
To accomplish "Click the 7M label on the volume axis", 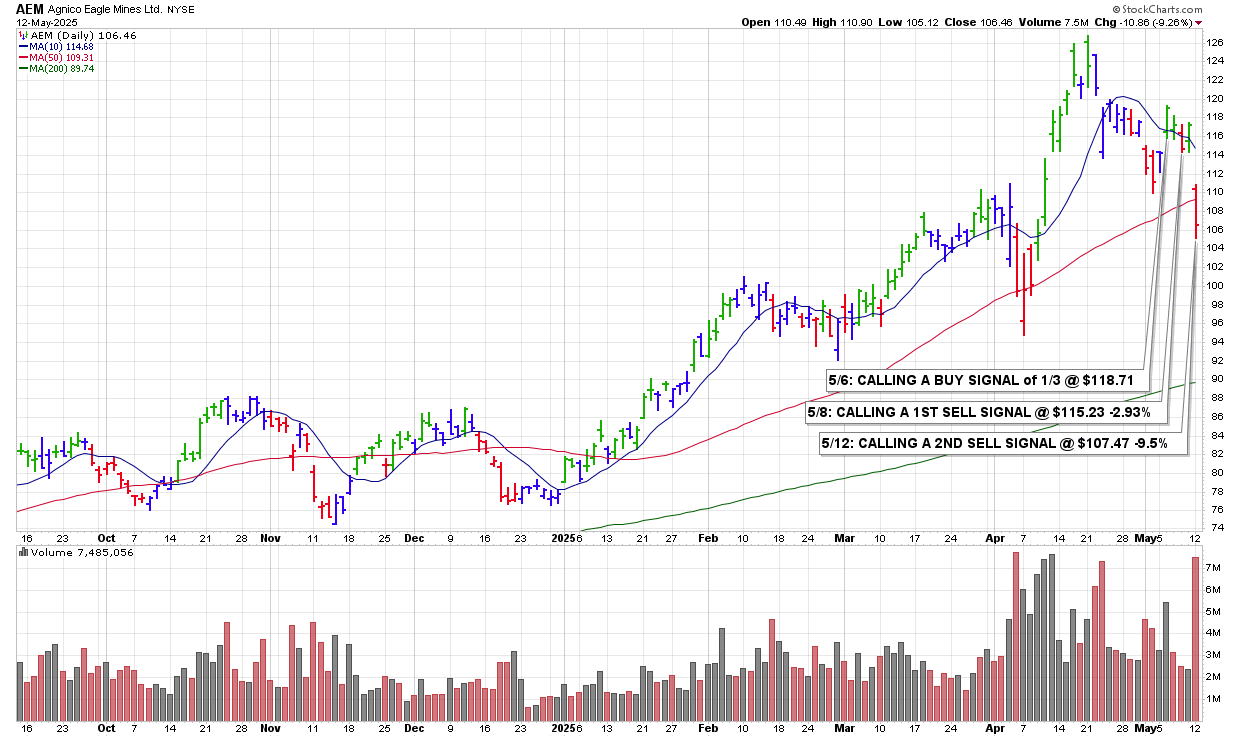I will click(1213, 568).
